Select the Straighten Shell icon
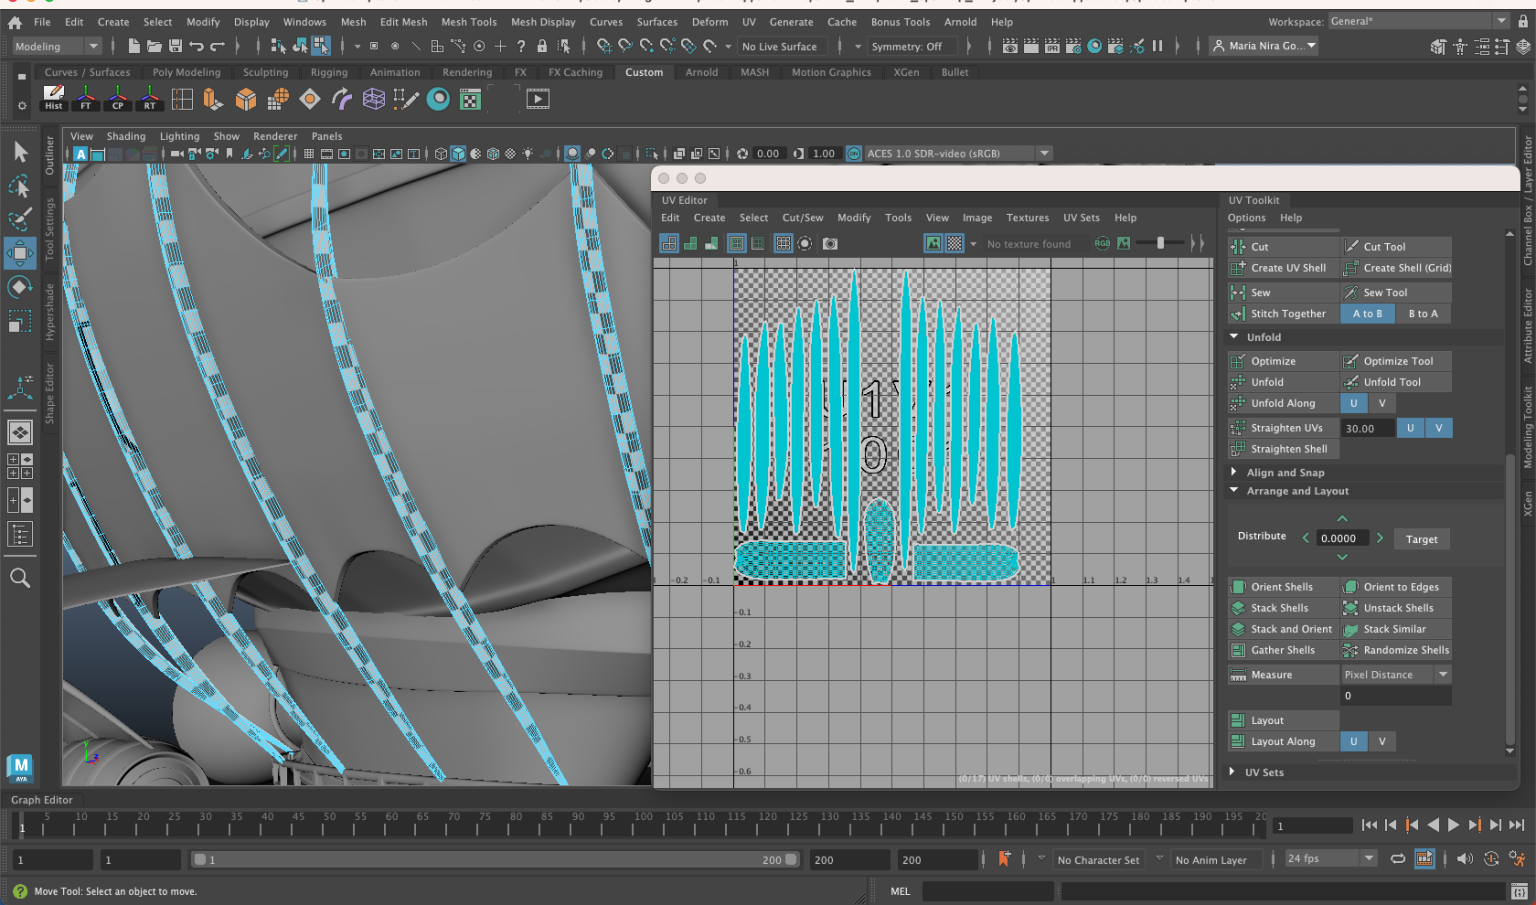 pyautogui.click(x=1239, y=449)
